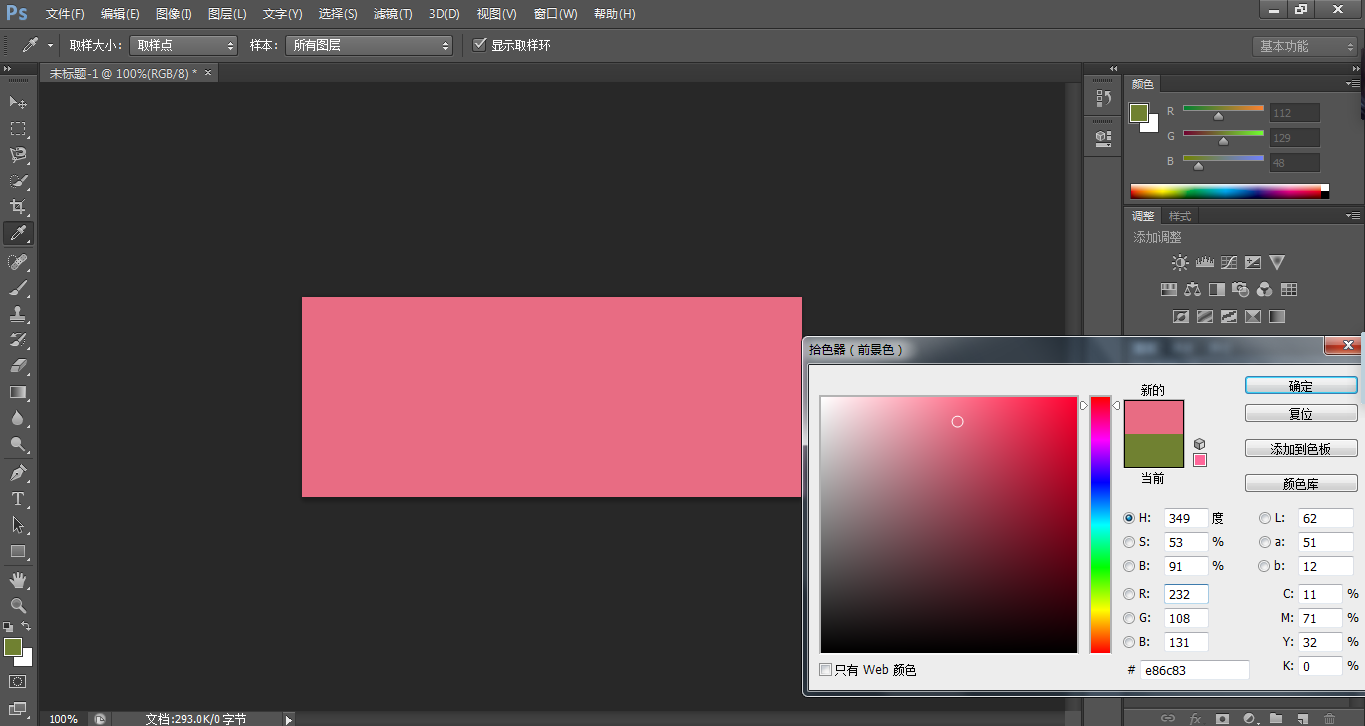The height and width of the screenshot is (726, 1365).
Task: Select the L lightness radio button
Action: (x=1265, y=518)
